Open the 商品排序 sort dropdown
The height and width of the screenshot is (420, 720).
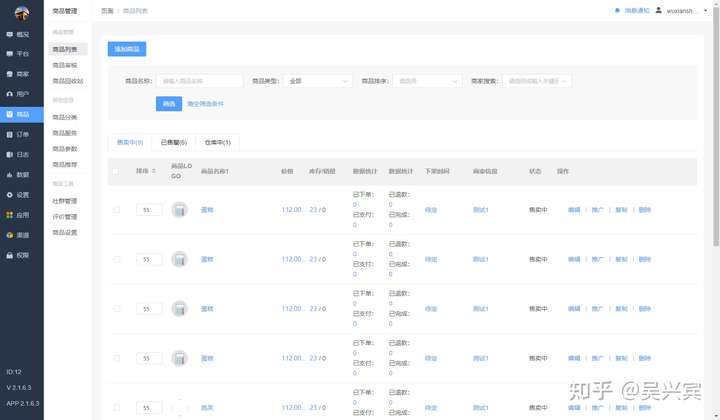click(427, 81)
